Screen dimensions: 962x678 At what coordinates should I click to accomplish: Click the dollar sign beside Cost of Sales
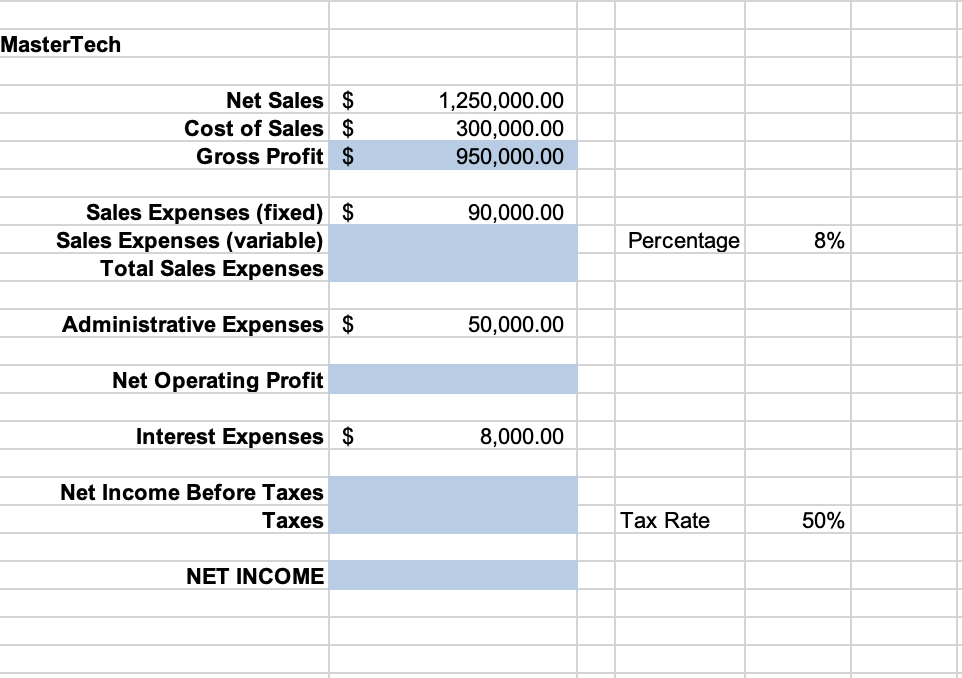[348, 128]
